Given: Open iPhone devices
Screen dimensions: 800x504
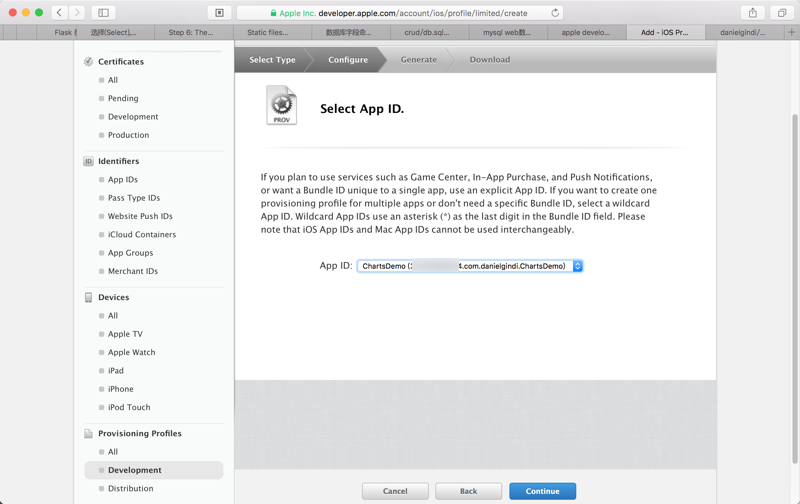Looking at the screenshot, I should point(120,389).
